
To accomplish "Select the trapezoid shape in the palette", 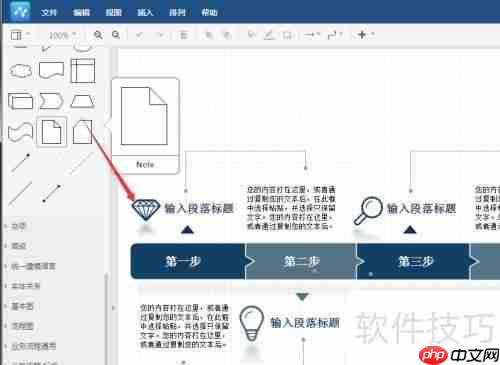I will coord(83,101).
